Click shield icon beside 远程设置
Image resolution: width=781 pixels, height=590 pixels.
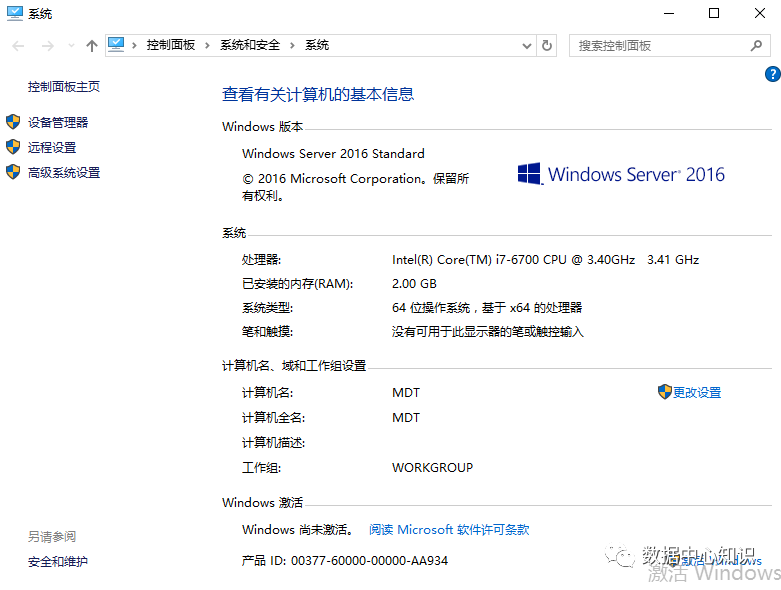point(13,146)
